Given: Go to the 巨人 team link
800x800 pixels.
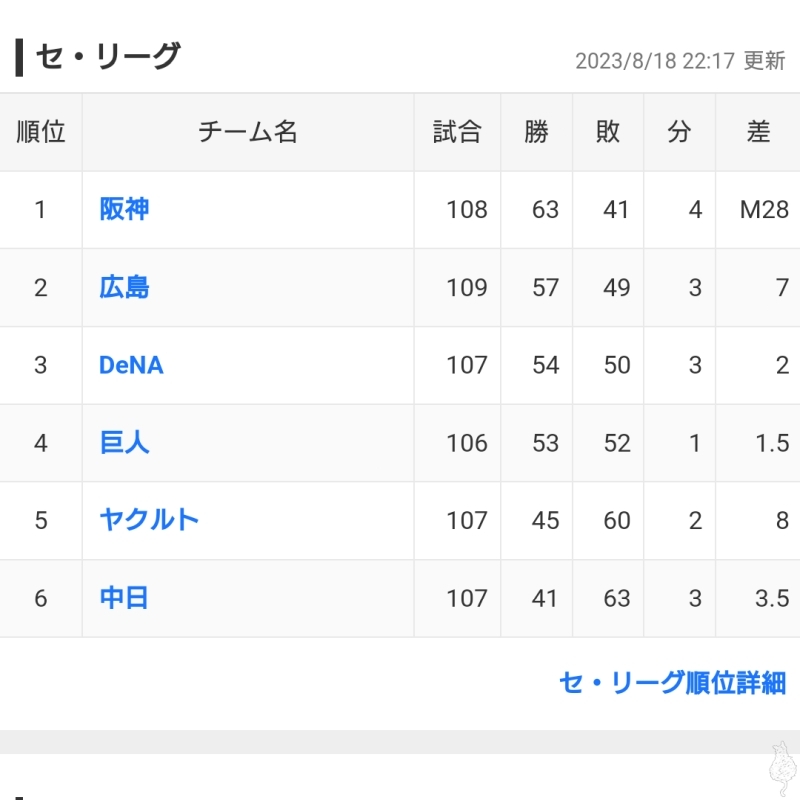Looking at the screenshot, I should coord(124,442).
